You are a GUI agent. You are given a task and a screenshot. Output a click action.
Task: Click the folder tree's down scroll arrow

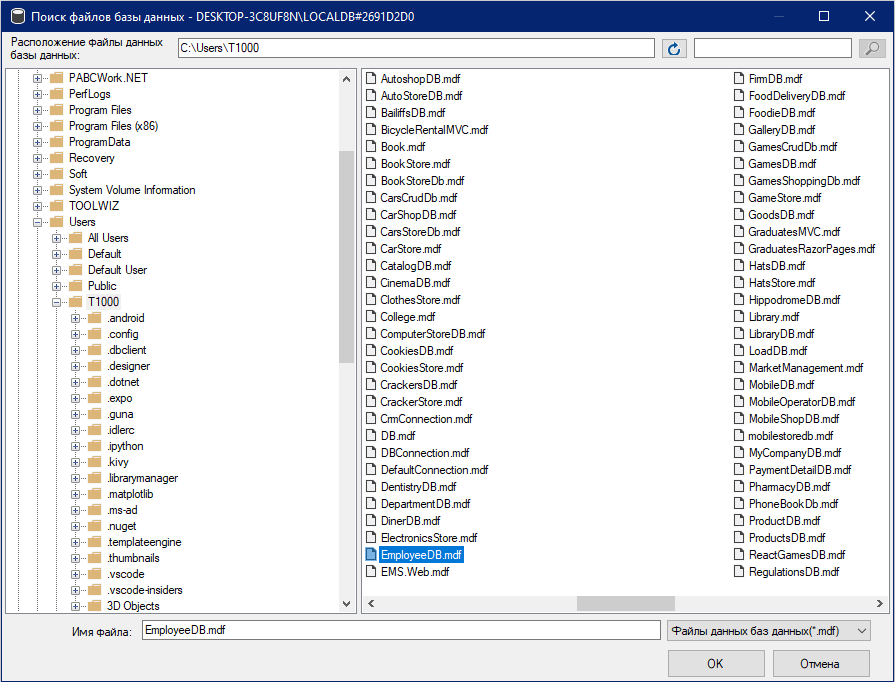pyautogui.click(x=347, y=603)
